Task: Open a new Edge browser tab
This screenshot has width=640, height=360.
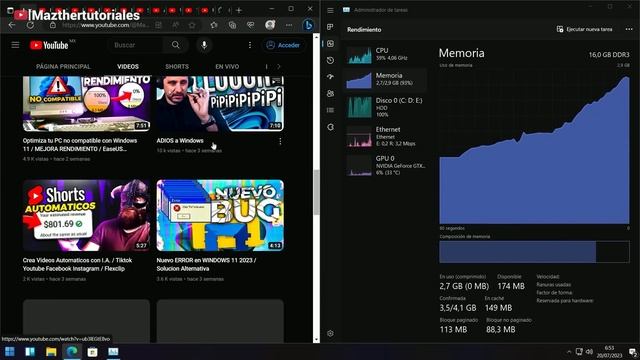Action: (x=239, y=10)
